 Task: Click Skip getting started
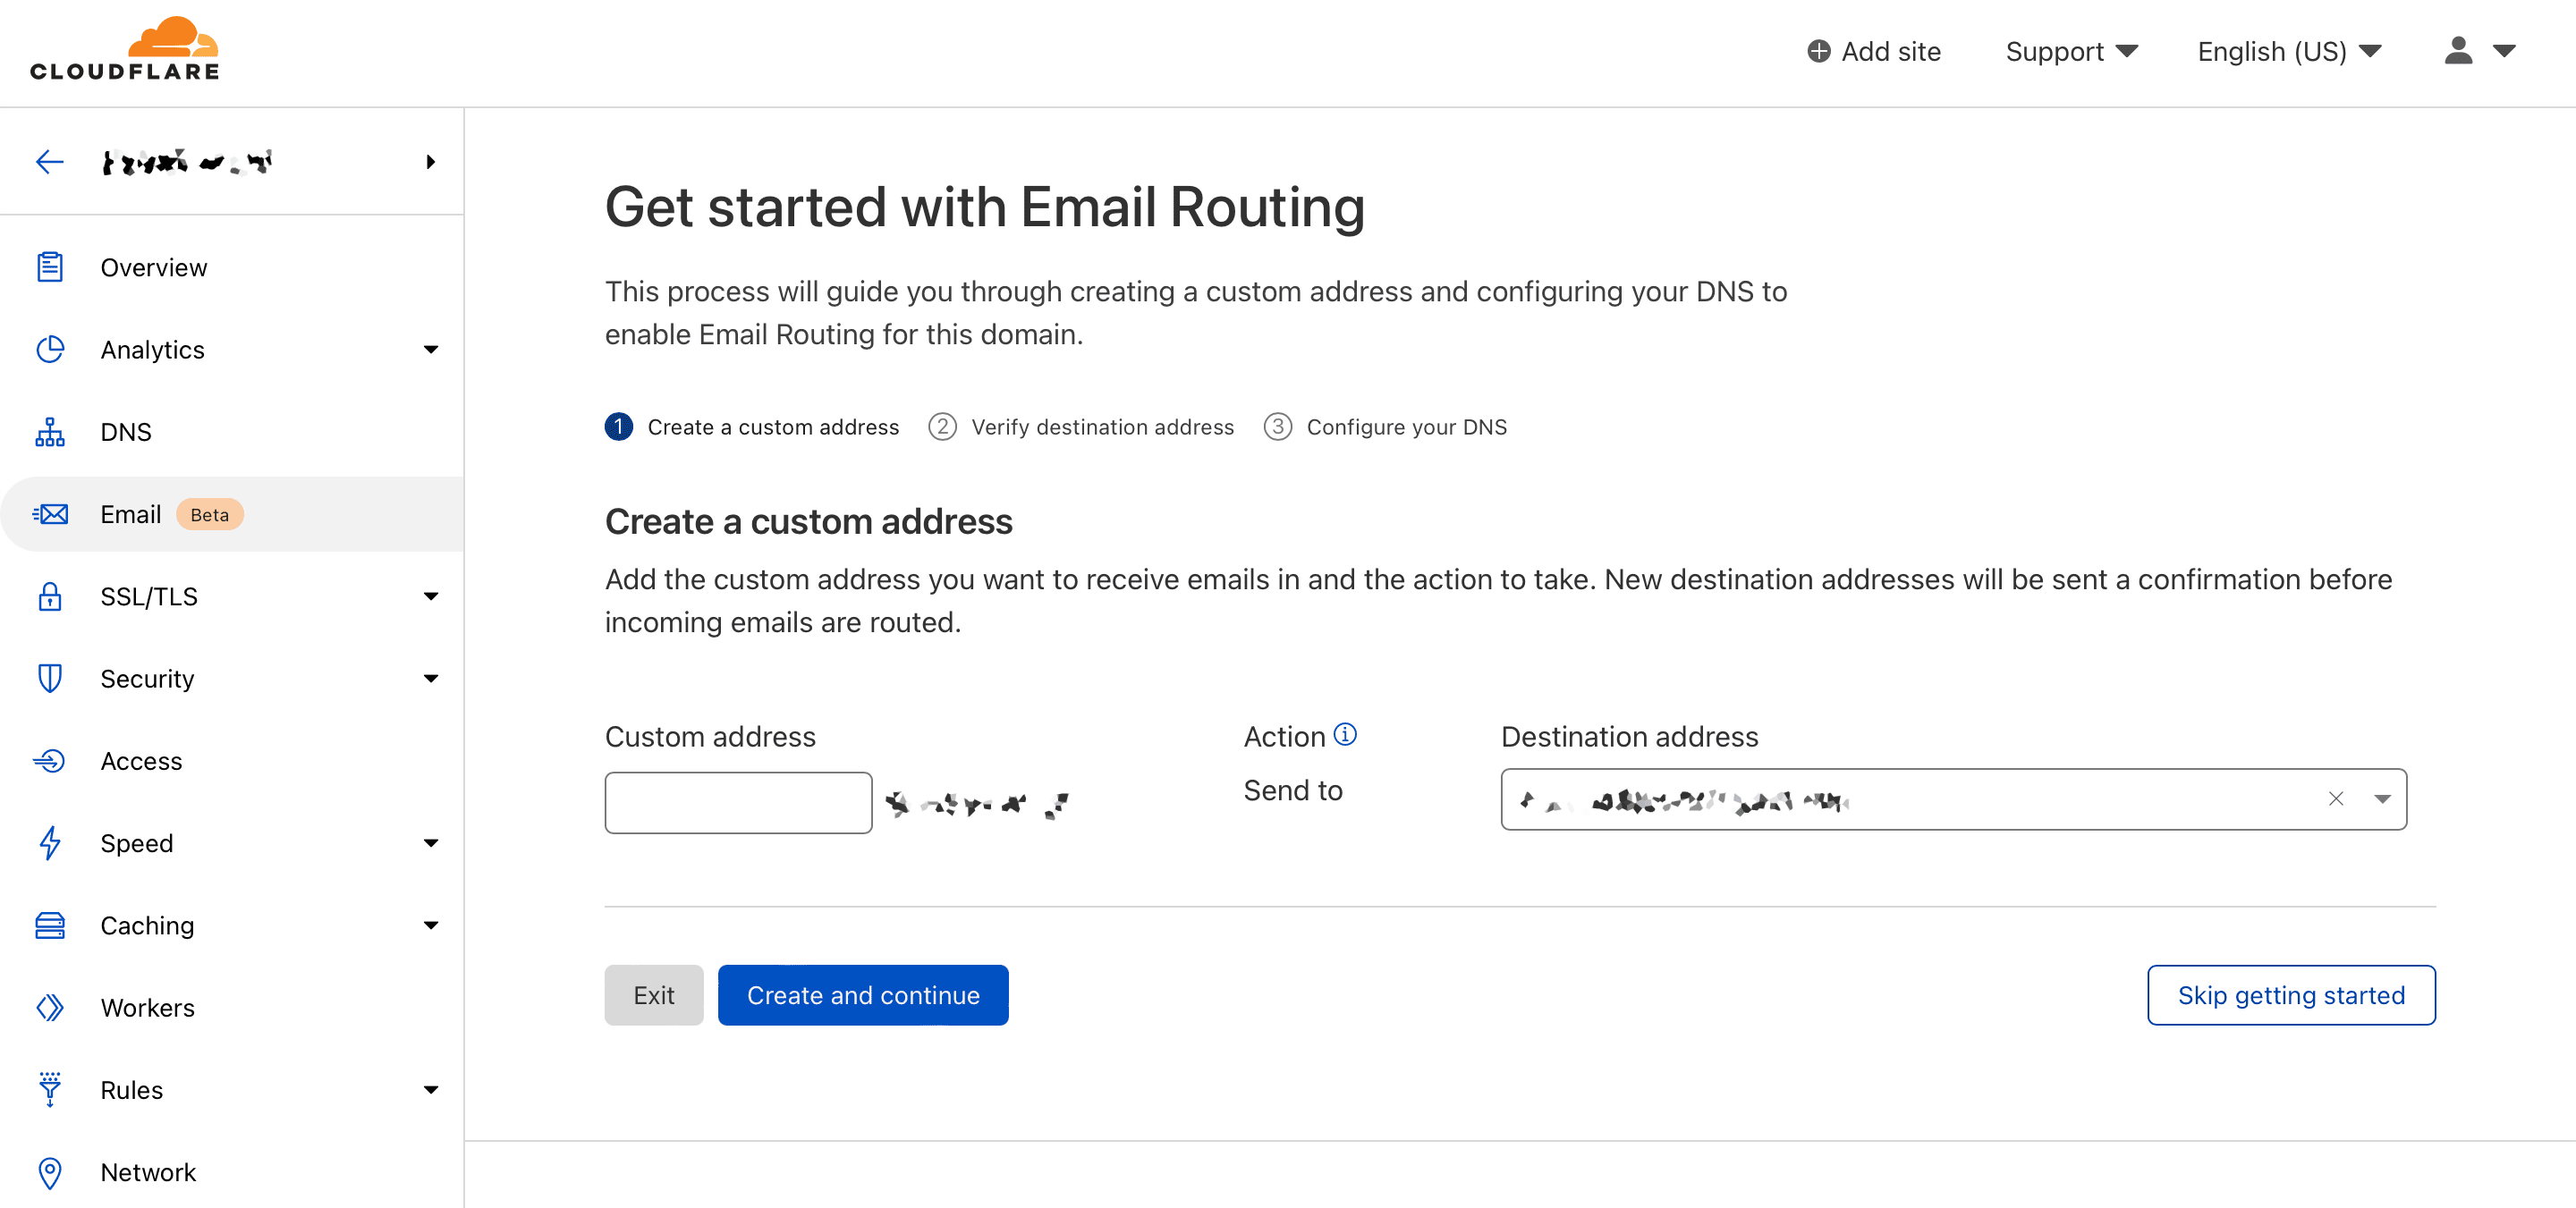2291,995
